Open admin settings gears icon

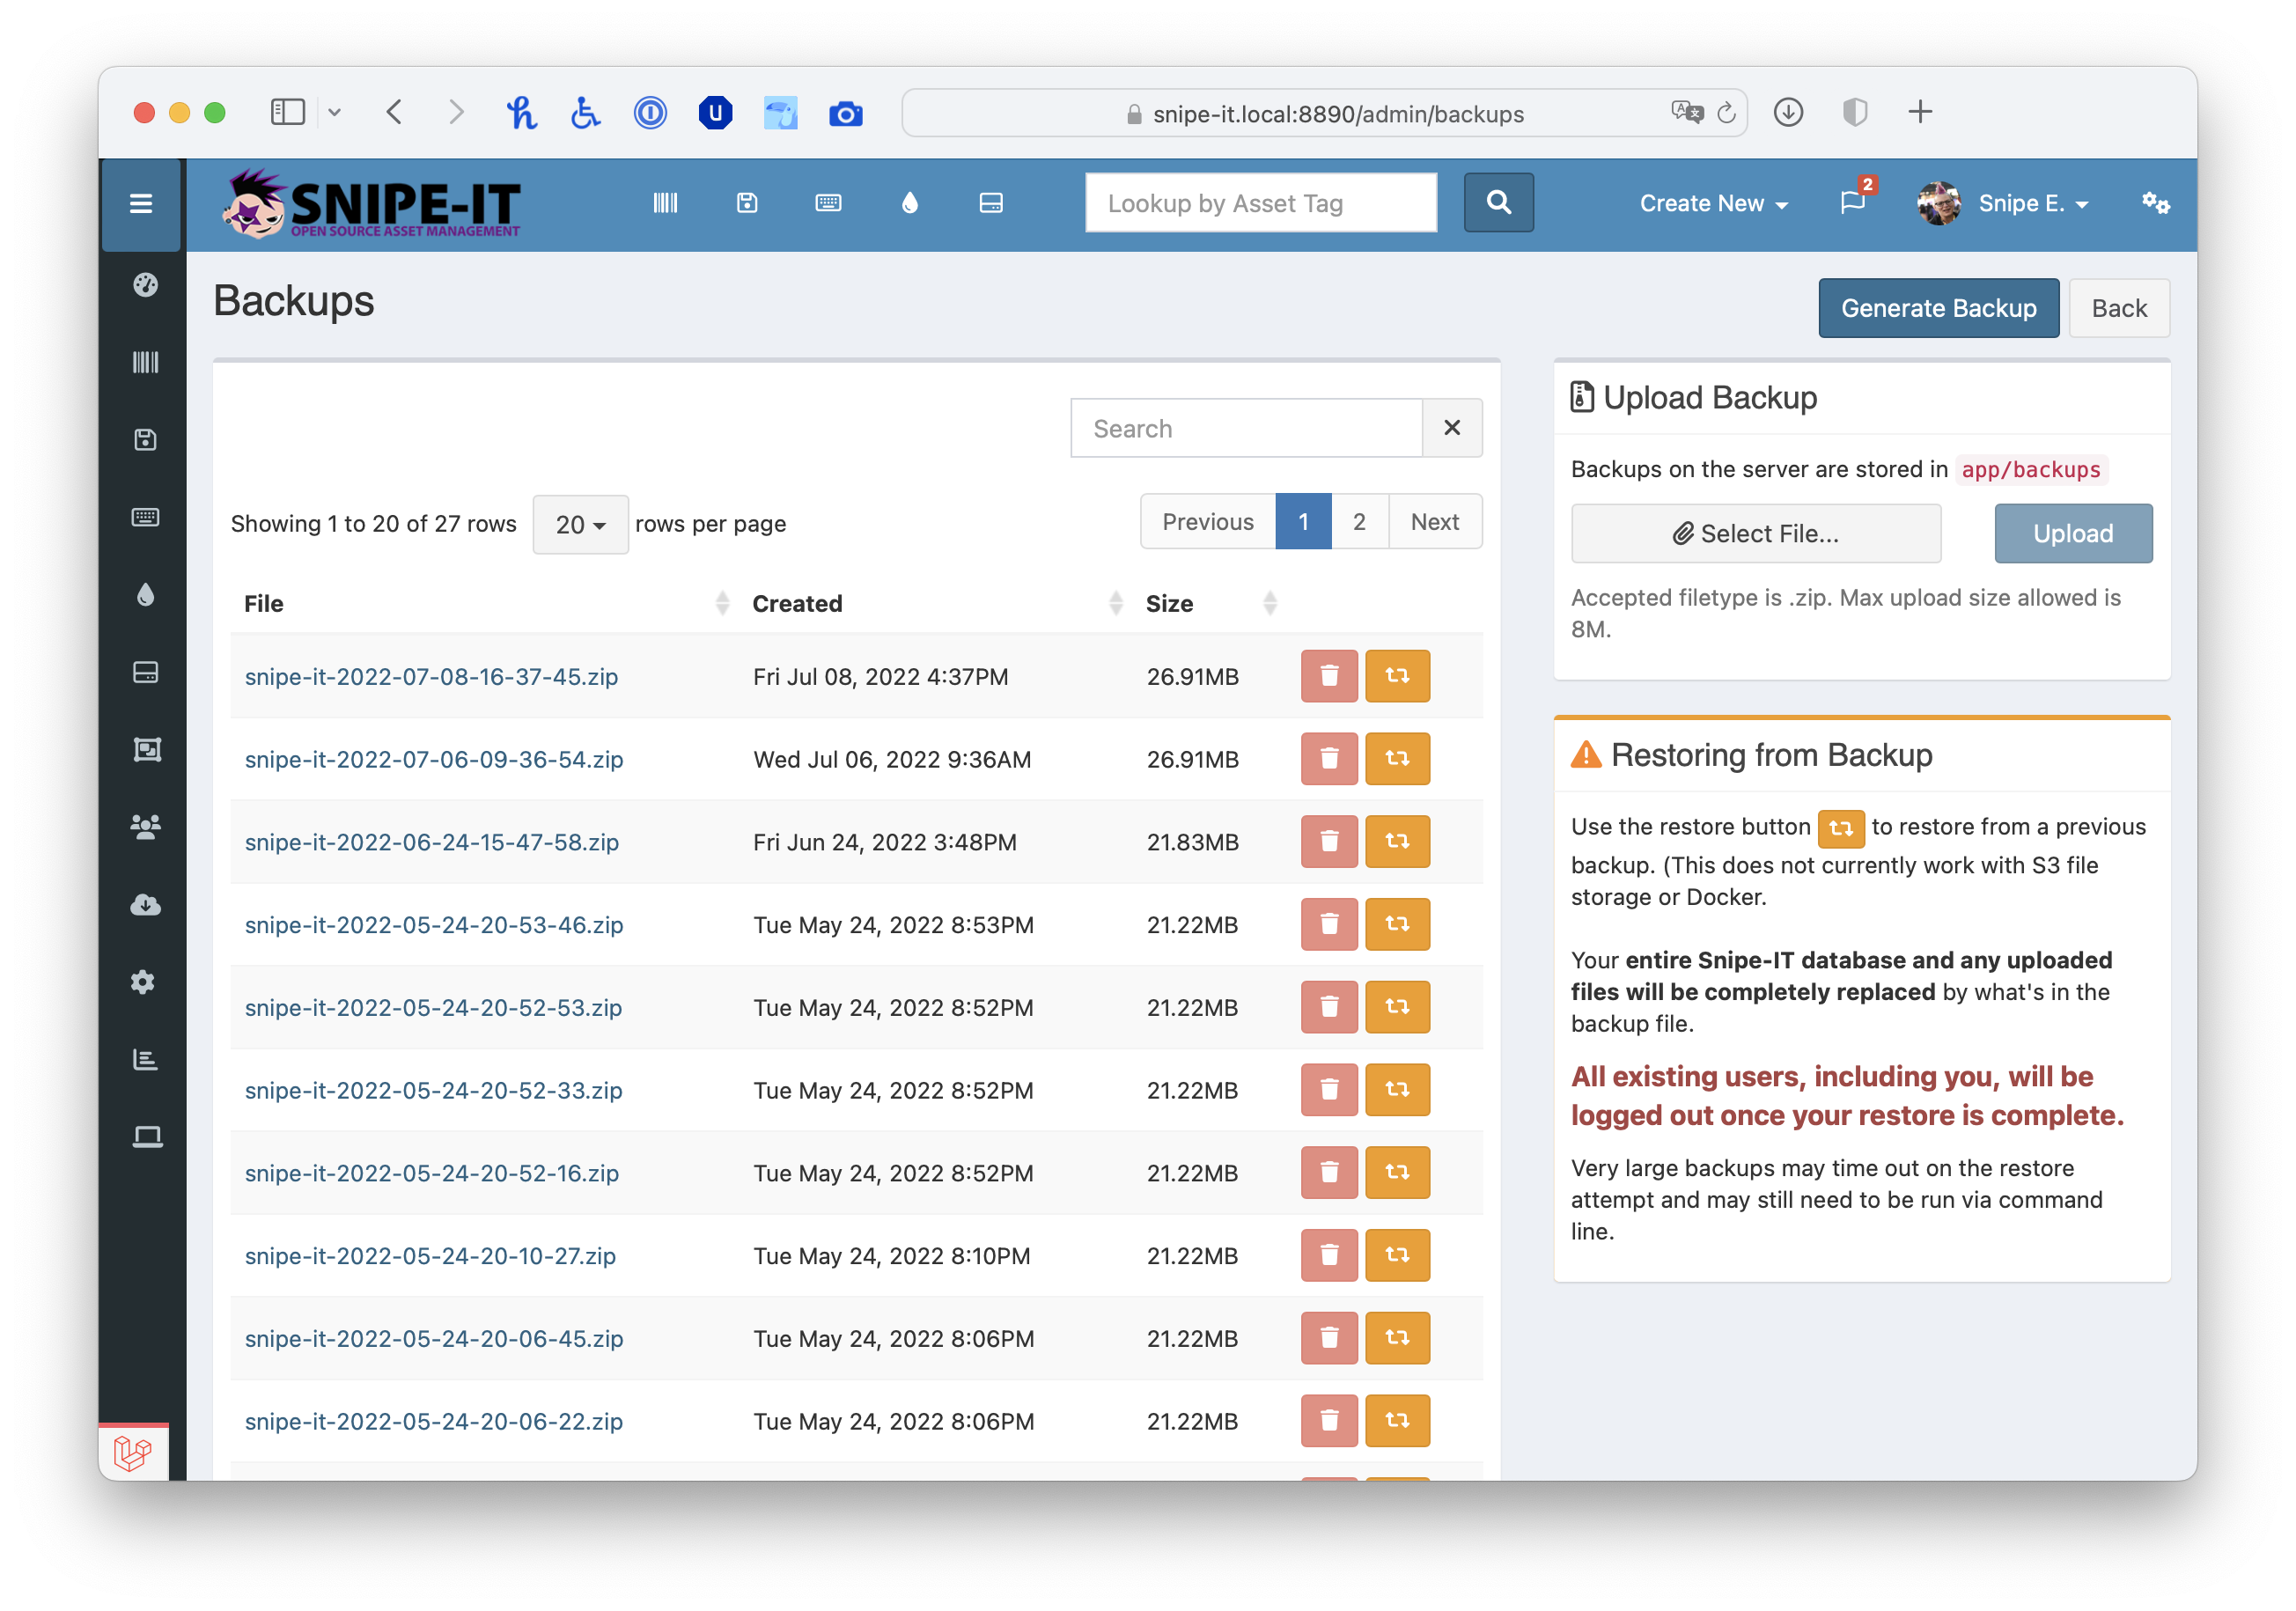coord(2155,204)
